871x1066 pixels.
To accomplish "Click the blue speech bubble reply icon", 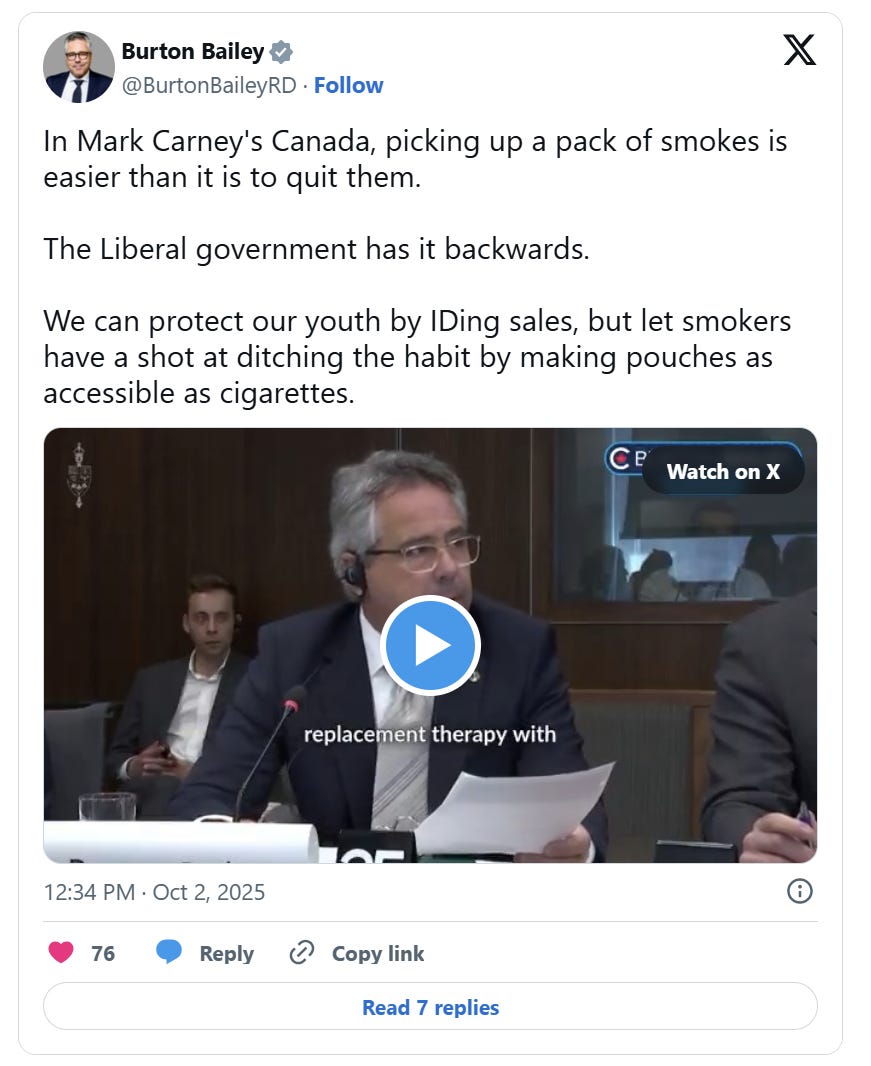I will pyautogui.click(x=169, y=952).
